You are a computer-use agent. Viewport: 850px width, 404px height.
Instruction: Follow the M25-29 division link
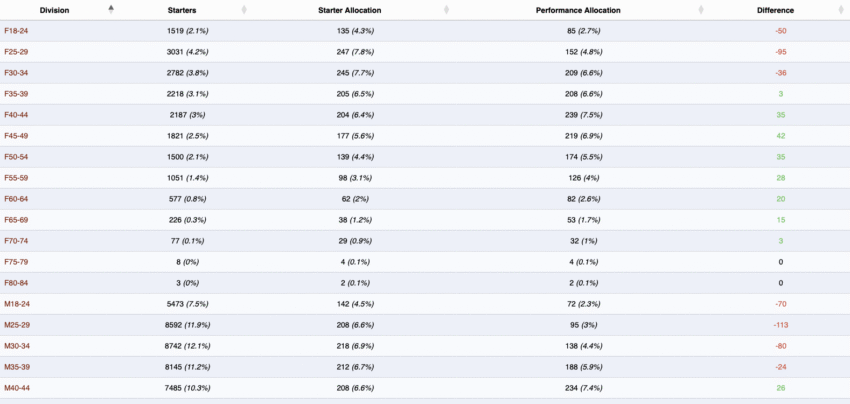(16, 325)
